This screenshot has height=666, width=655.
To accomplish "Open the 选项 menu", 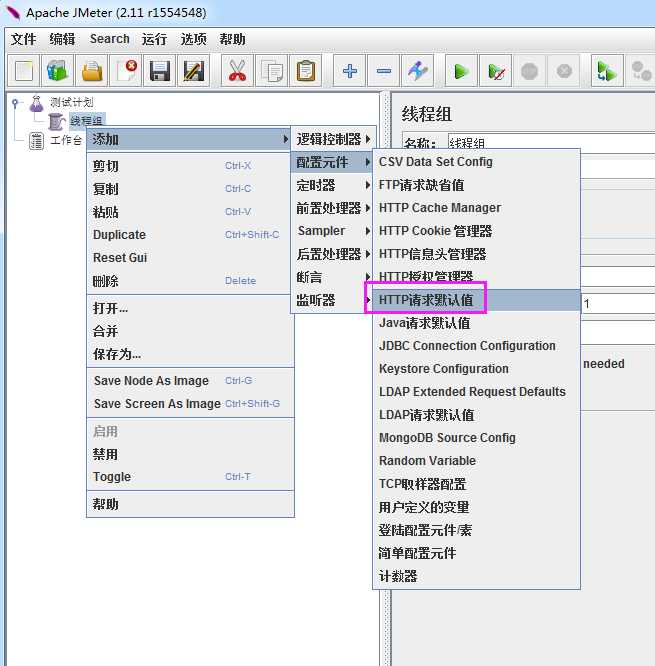I will coord(193,39).
